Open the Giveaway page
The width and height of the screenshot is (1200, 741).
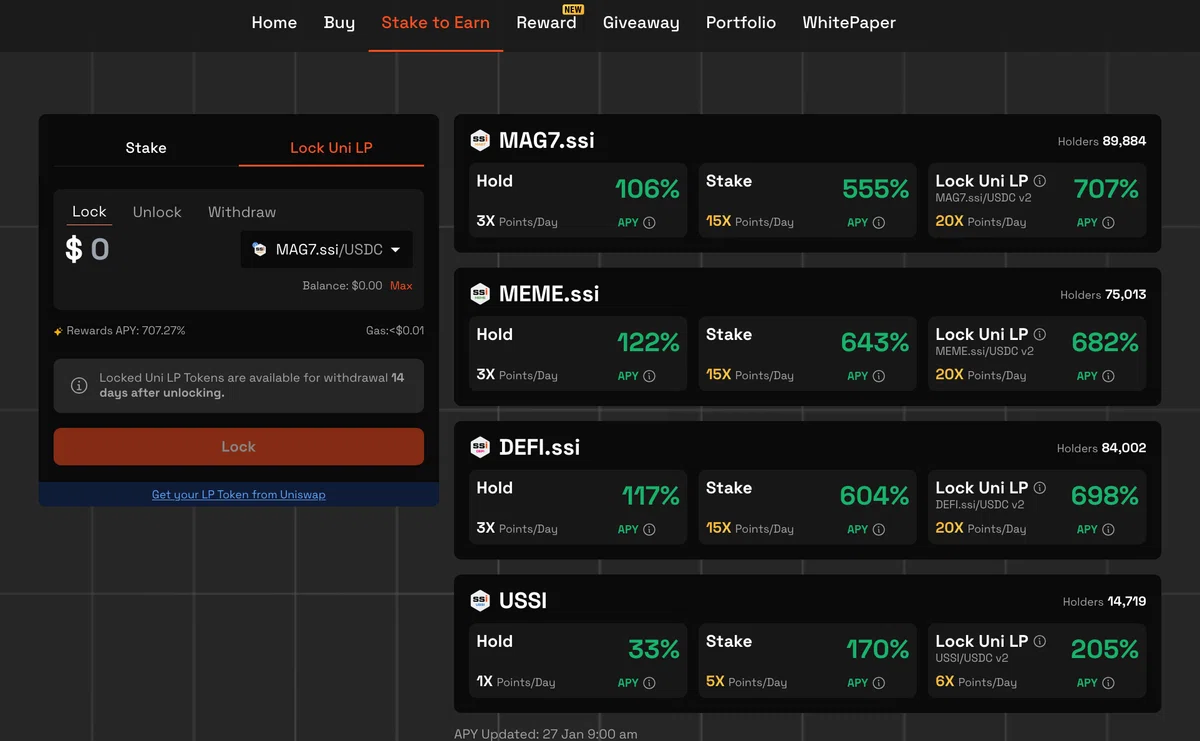tap(641, 22)
